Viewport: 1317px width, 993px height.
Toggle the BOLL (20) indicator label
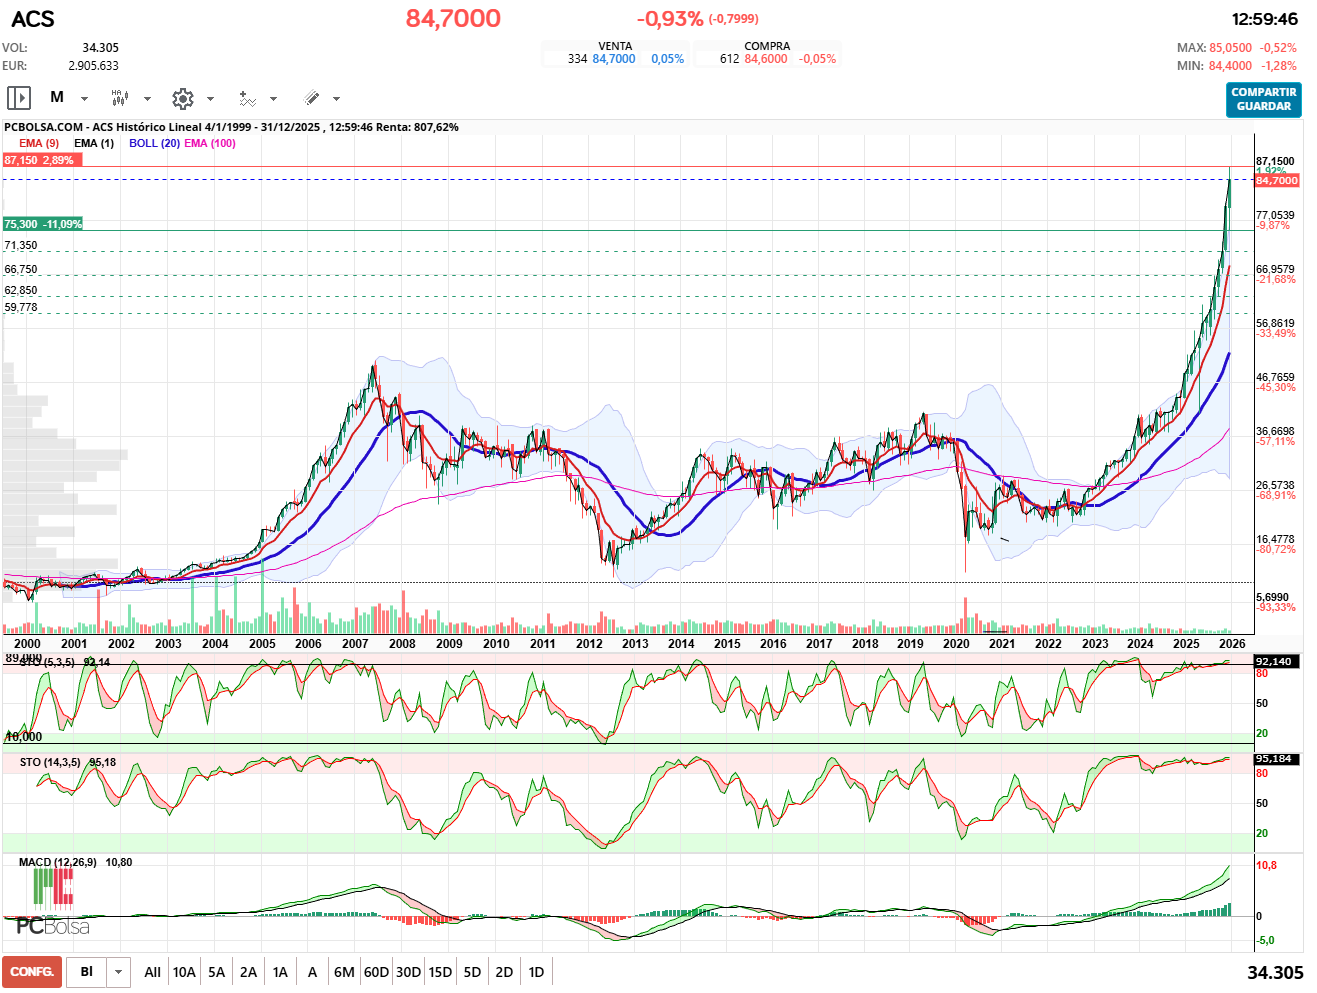pos(154,143)
